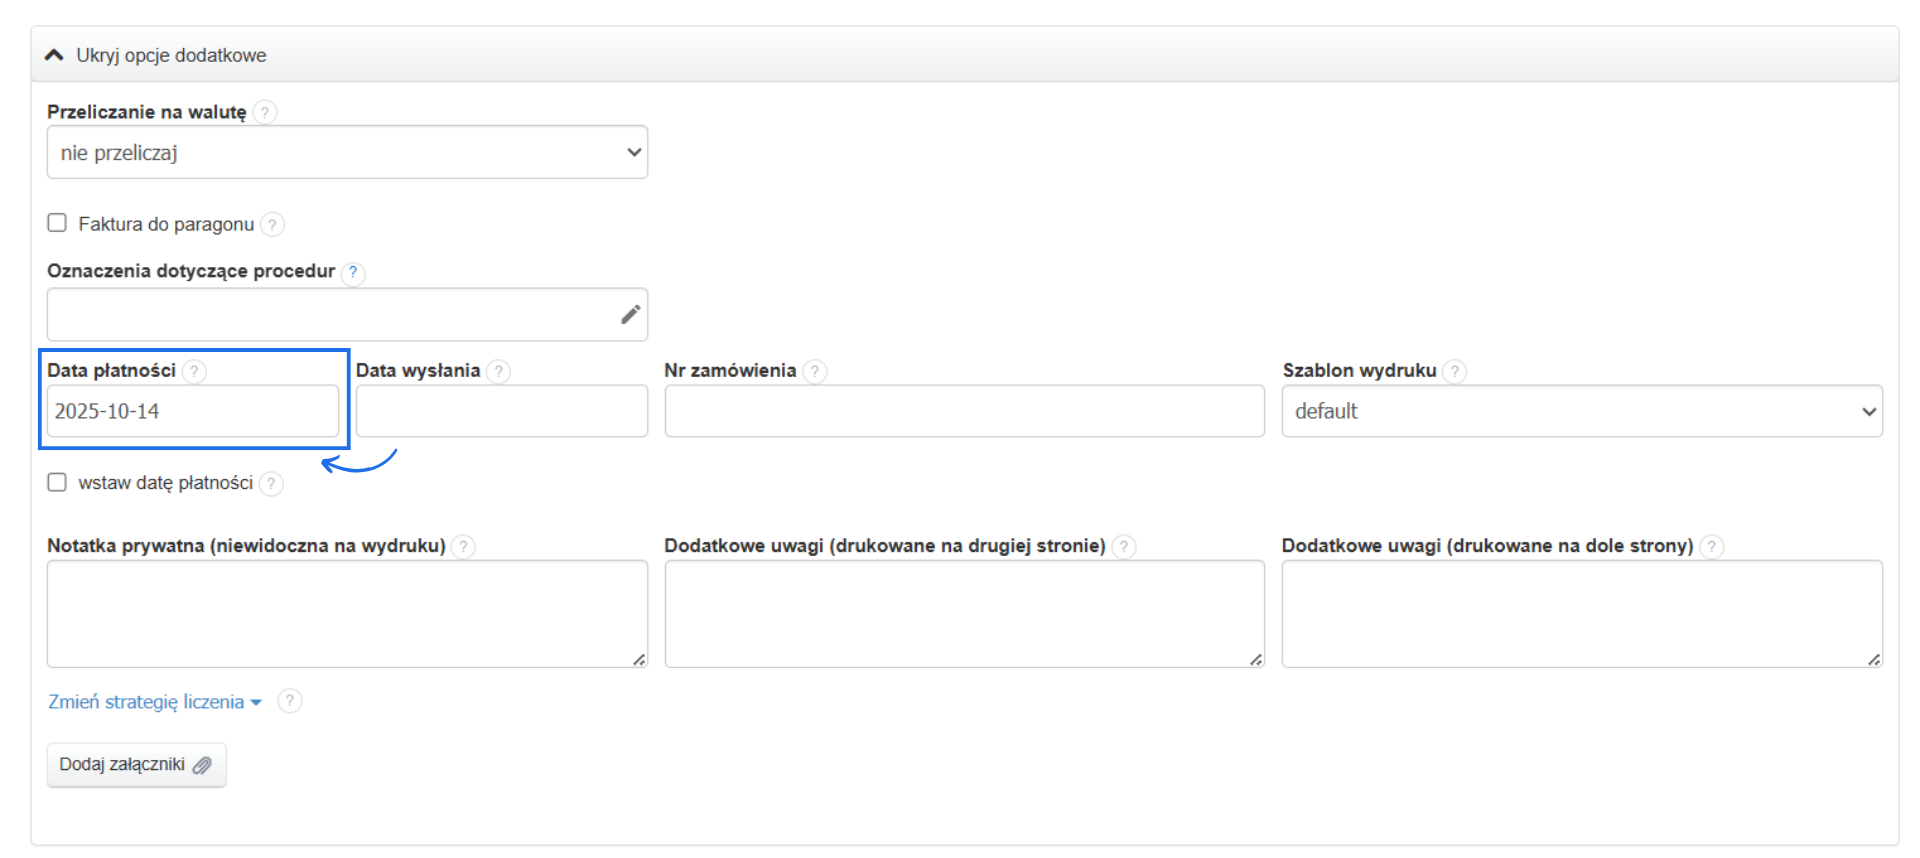The width and height of the screenshot is (1920, 858).
Task: Click the Nr zamówienia input field
Action: (x=964, y=411)
